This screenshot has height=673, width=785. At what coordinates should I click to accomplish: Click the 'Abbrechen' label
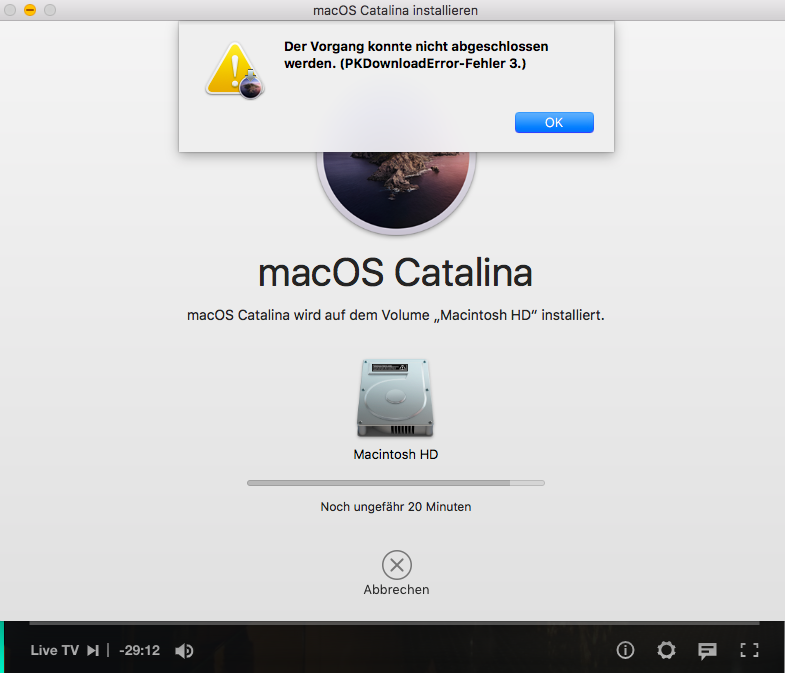(397, 590)
